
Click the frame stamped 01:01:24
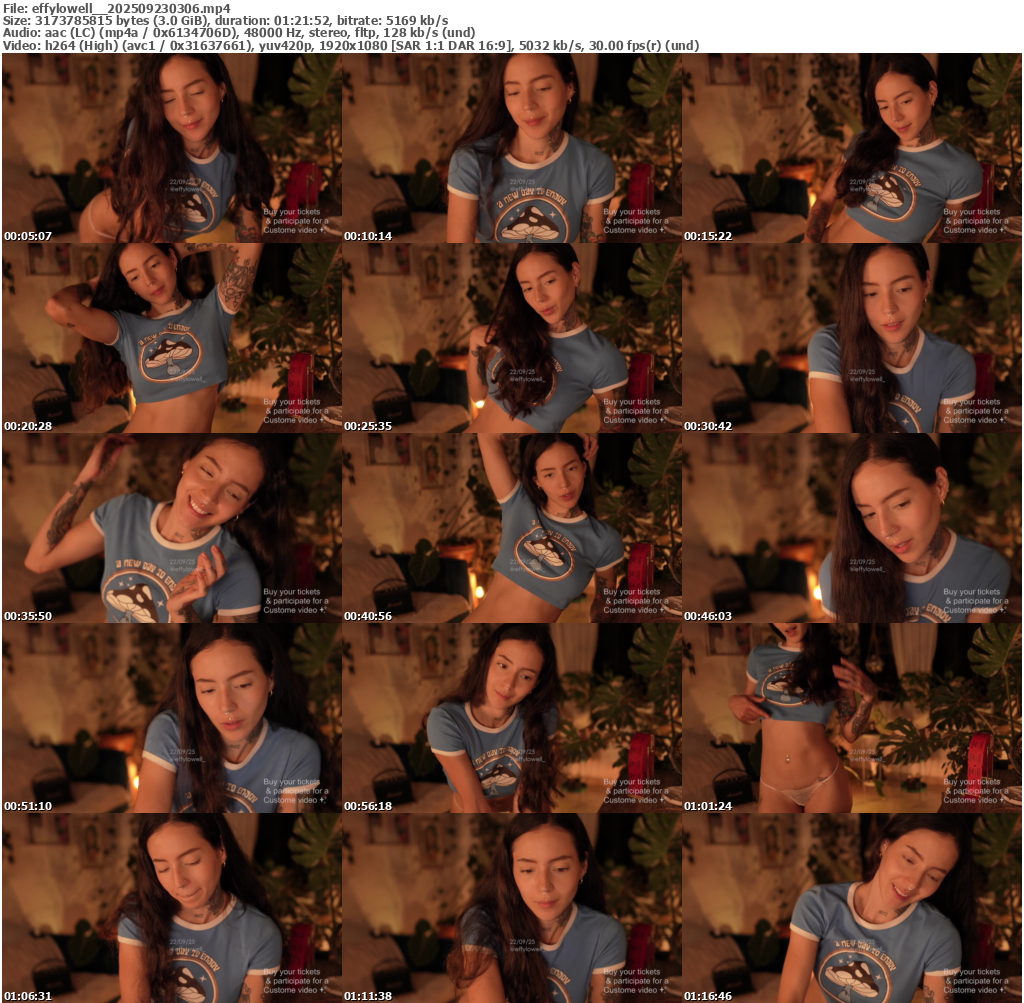[851, 718]
